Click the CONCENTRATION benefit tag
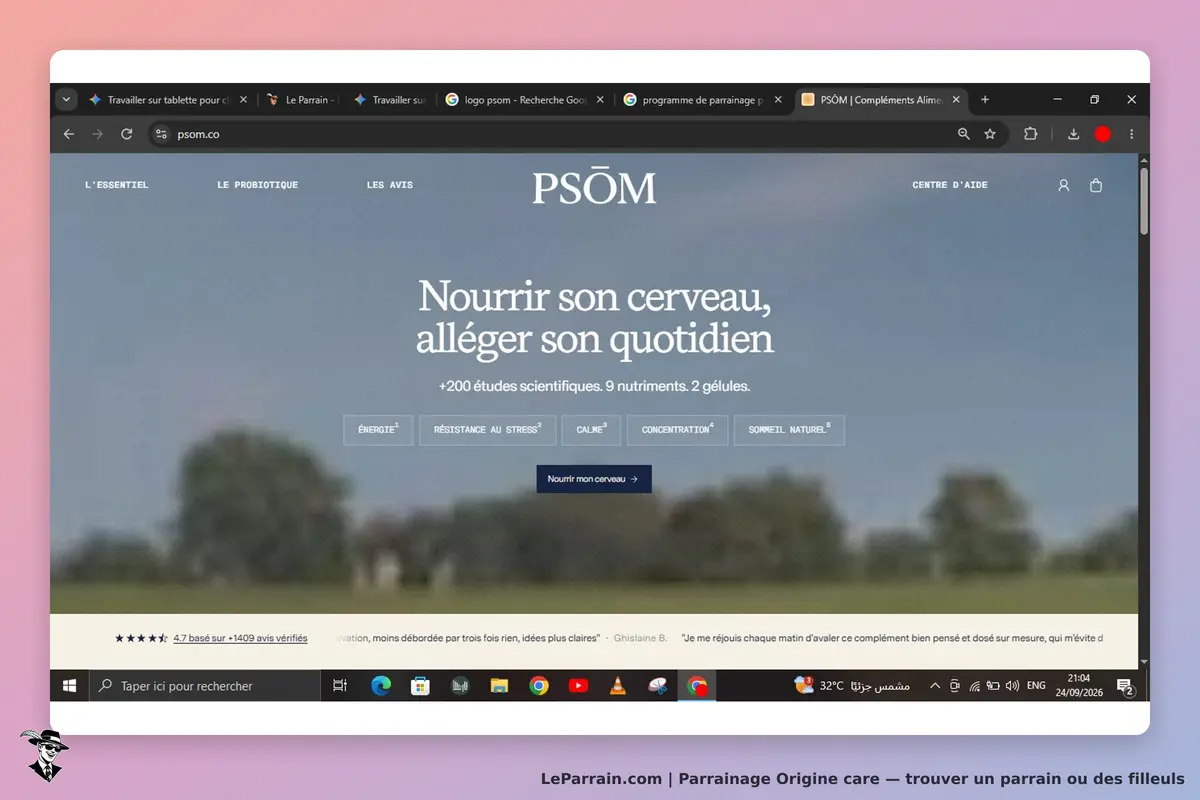This screenshot has height=800, width=1200. [678, 430]
